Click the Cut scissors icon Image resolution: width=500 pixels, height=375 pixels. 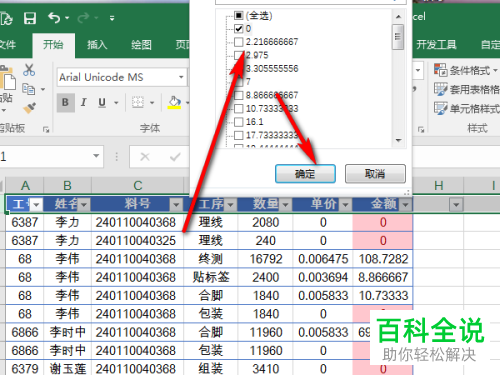click(x=29, y=70)
